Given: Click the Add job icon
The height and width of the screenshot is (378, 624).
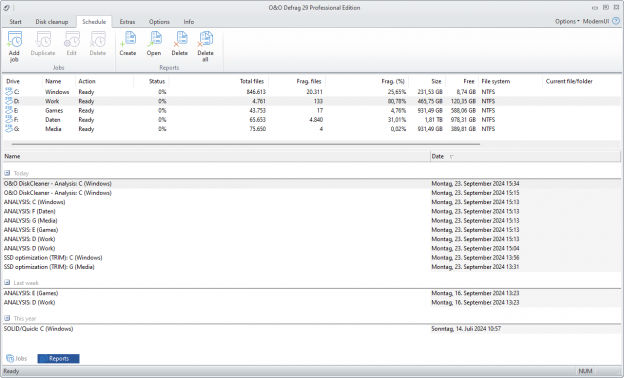Looking at the screenshot, I should coord(14,40).
